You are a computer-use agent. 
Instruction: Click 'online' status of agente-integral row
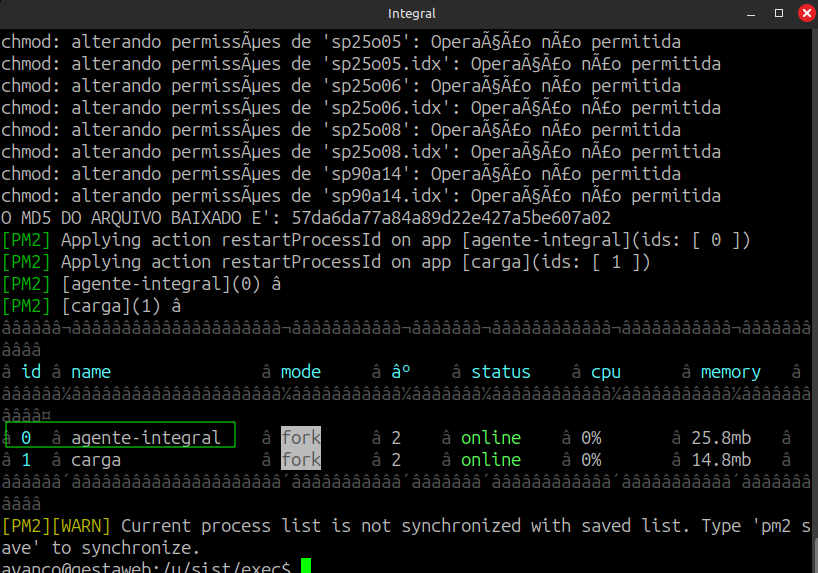(x=491, y=437)
